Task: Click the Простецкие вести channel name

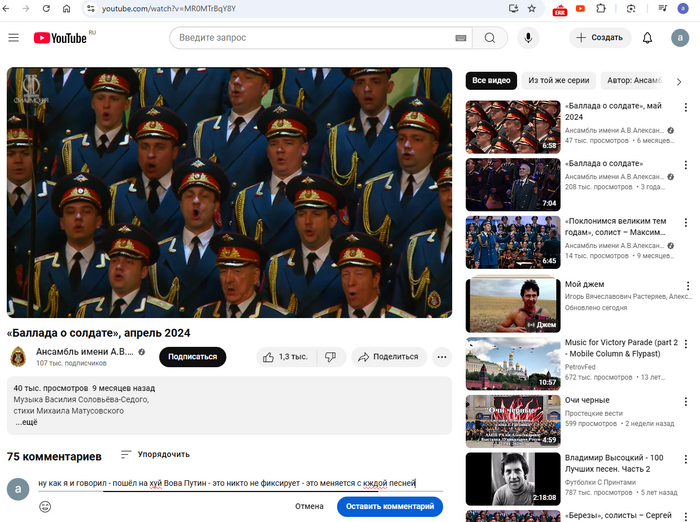Action: pos(594,413)
